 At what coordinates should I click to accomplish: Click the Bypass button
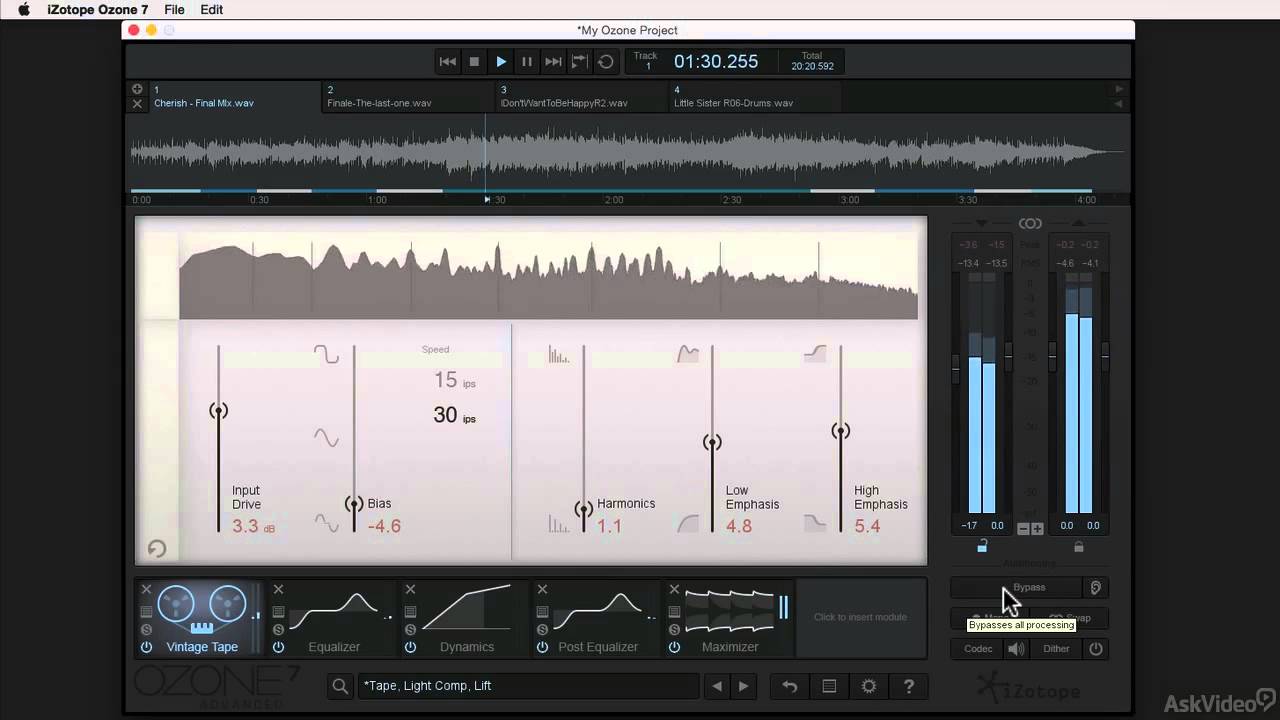[x=1016, y=588]
